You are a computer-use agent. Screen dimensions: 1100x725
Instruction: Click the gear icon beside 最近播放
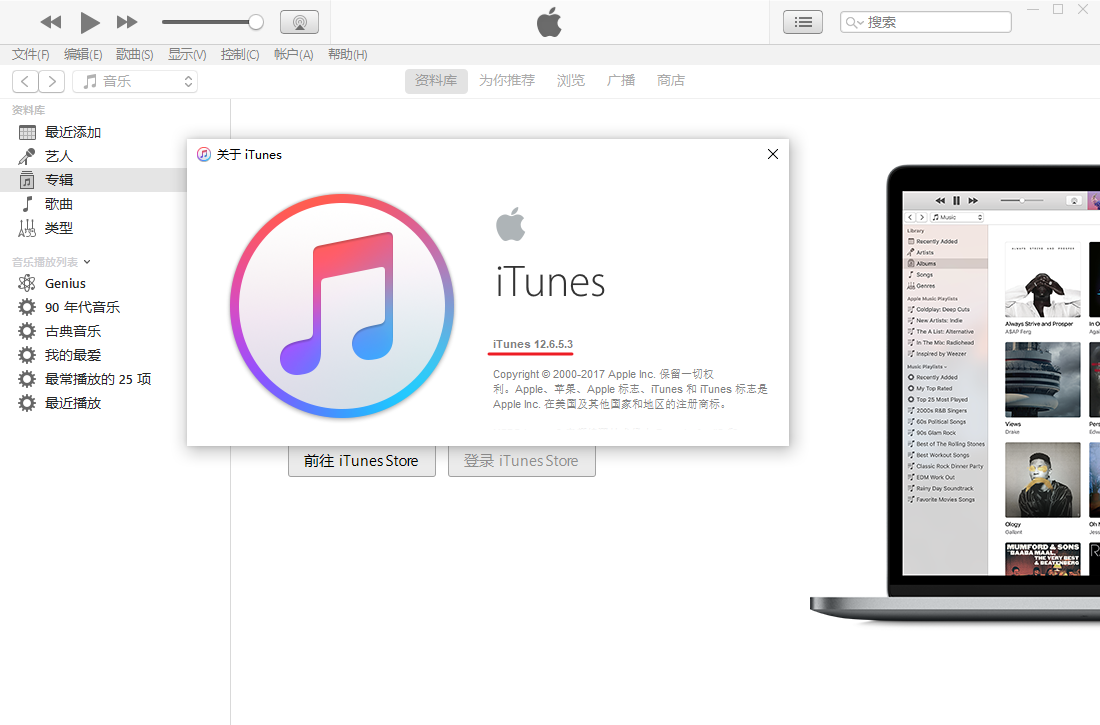(27, 403)
